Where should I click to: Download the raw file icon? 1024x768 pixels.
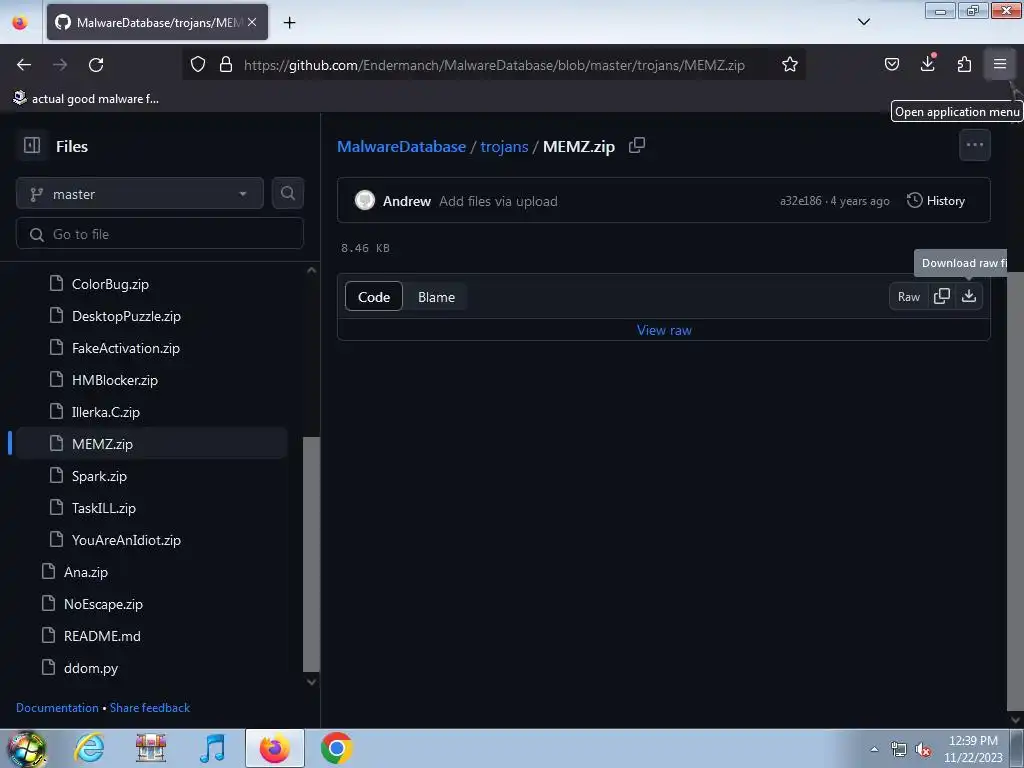[x=969, y=296]
